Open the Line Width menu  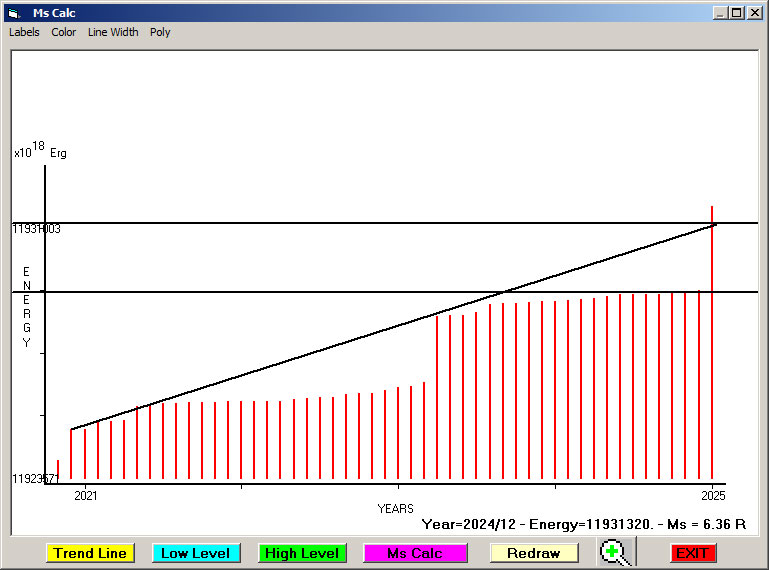point(113,32)
